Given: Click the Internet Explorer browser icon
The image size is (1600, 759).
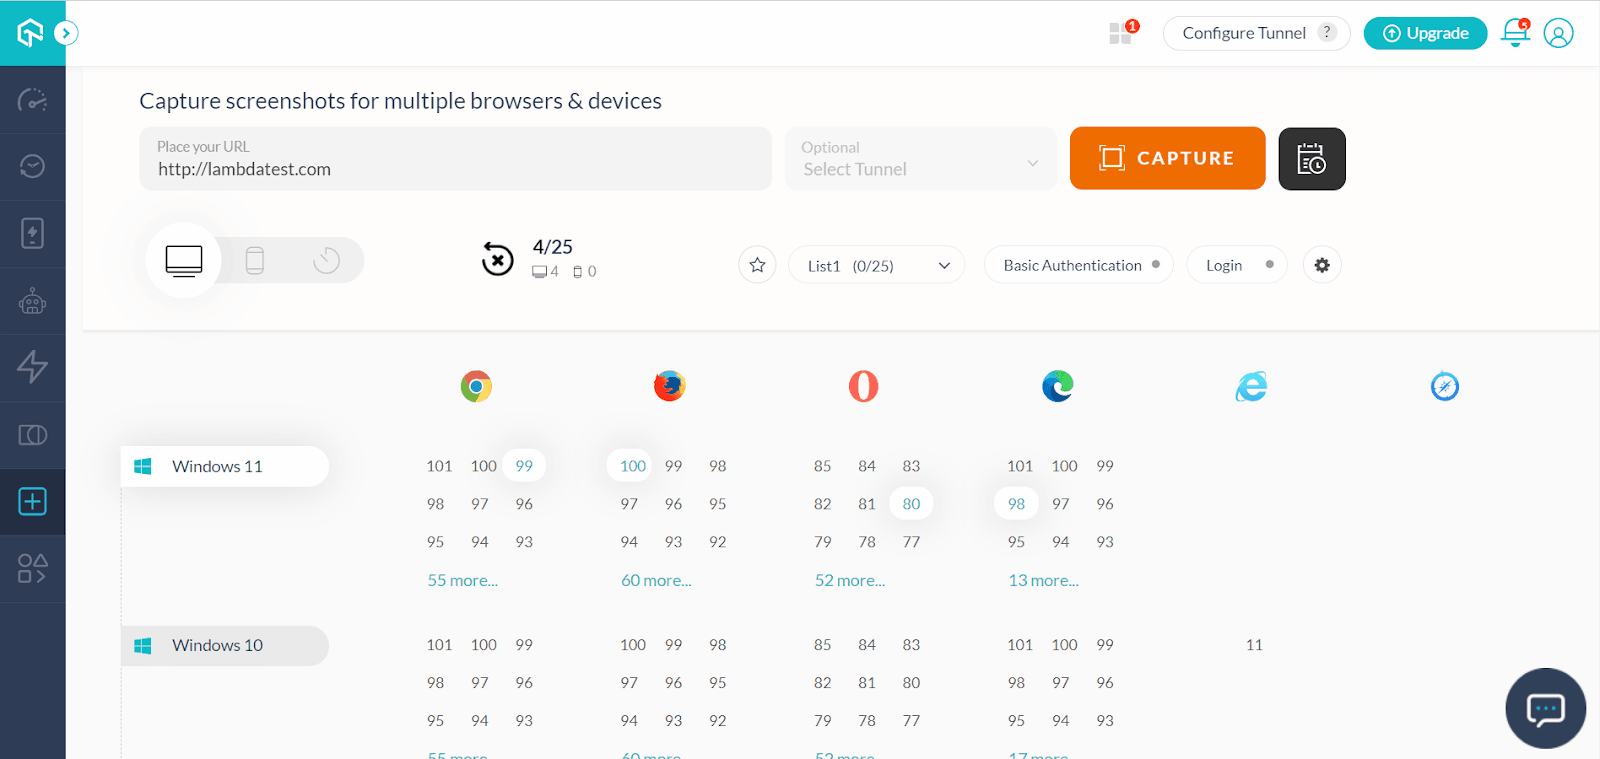Looking at the screenshot, I should pyautogui.click(x=1251, y=386).
